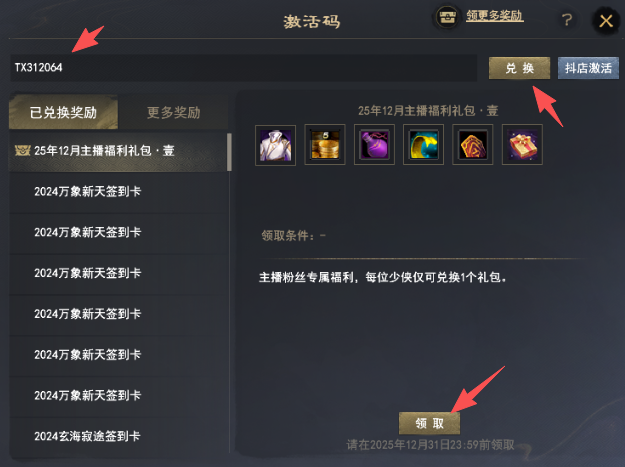The image size is (625, 467).
Task: Switch to the 更多奖励 tab
Action: [174, 112]
